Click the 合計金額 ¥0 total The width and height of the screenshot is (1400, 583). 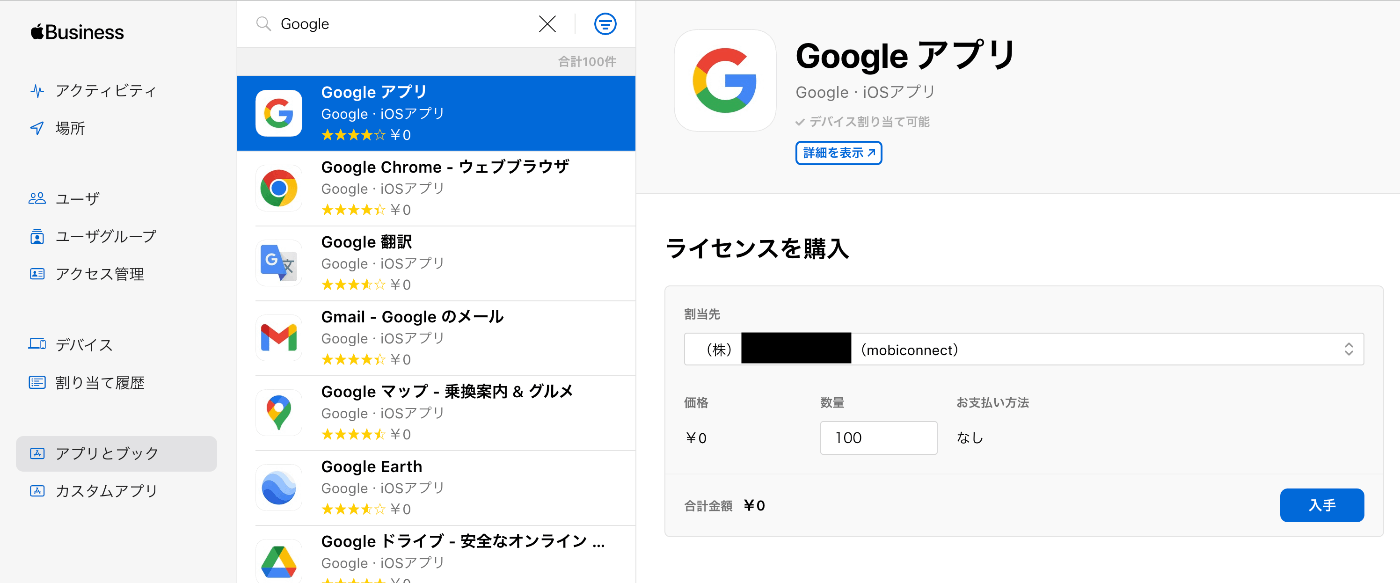tap(725, 506)
